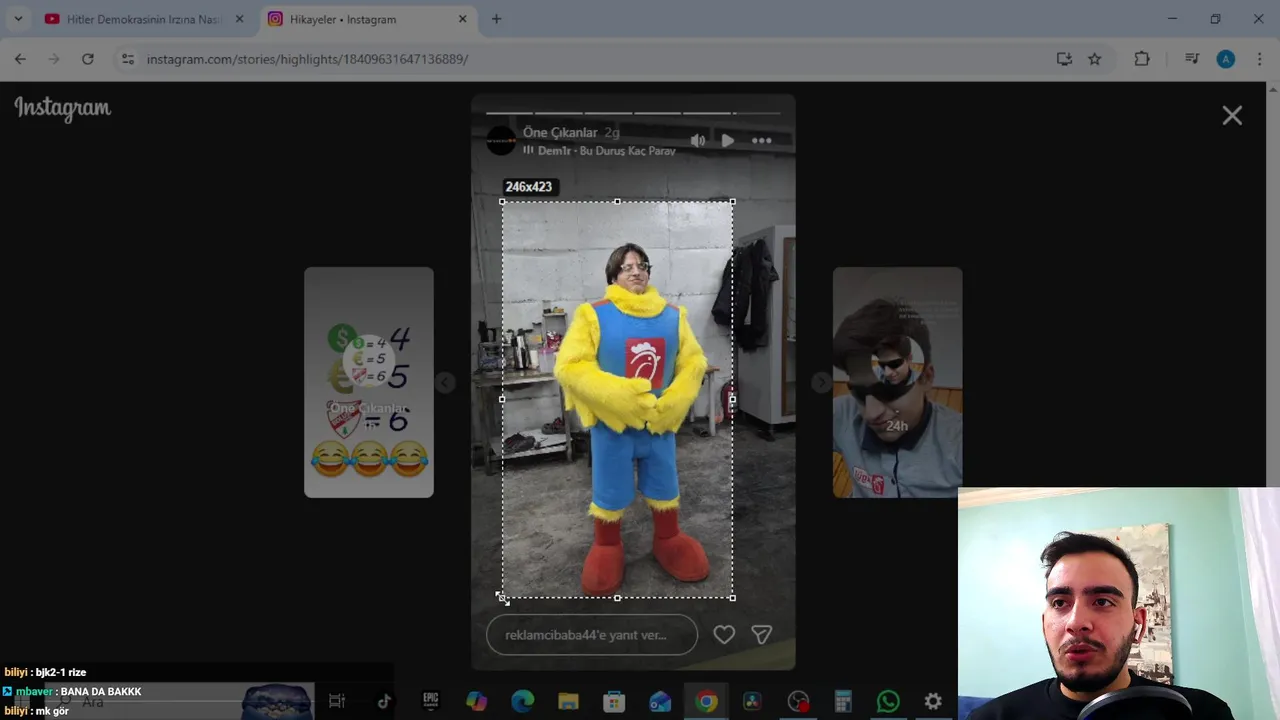Image resolution: width=1280 pixels, height=720 pixels.
Task: Reload the Instagram page
Action: [88, 59]
